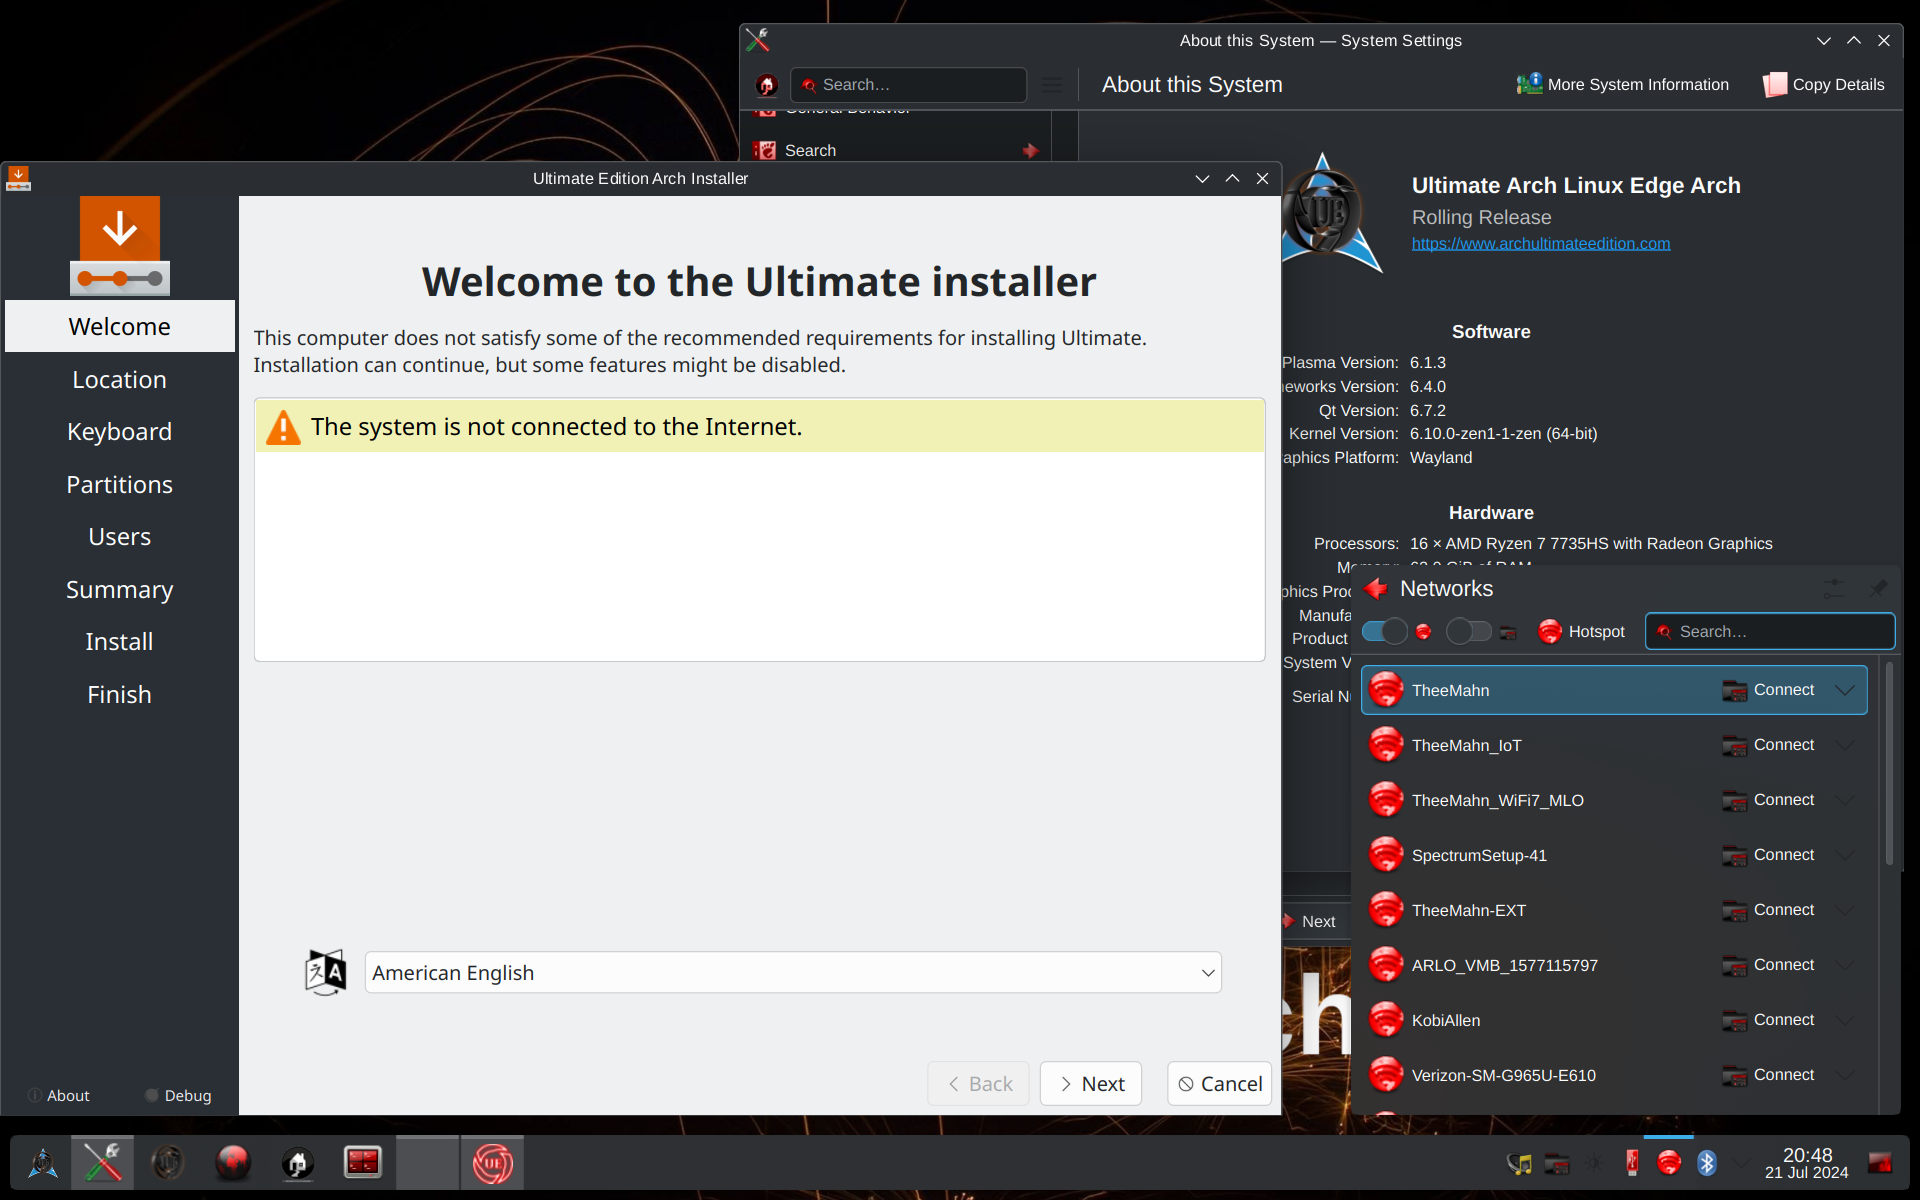Viewport: 1920px width, 1200px height.
Task: Click Next in the Arch installer
Action: pos(1091,1084)
